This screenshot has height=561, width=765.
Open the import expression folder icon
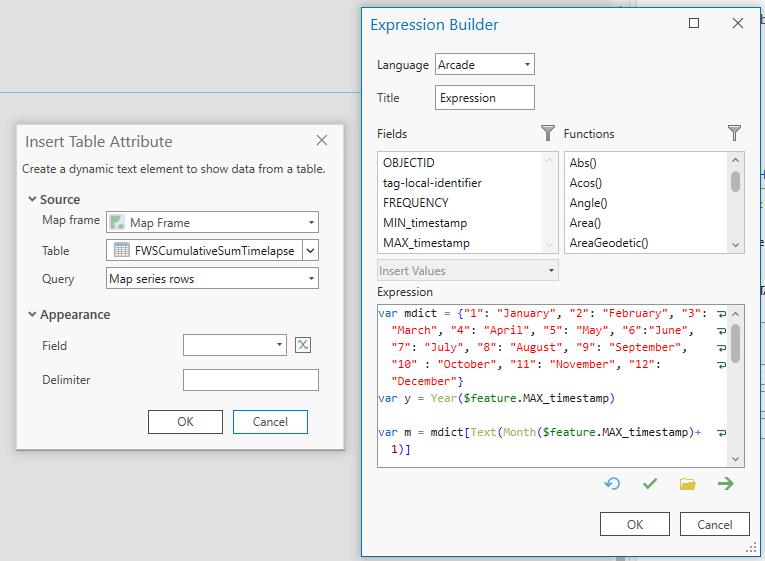(x=687, y=484)
